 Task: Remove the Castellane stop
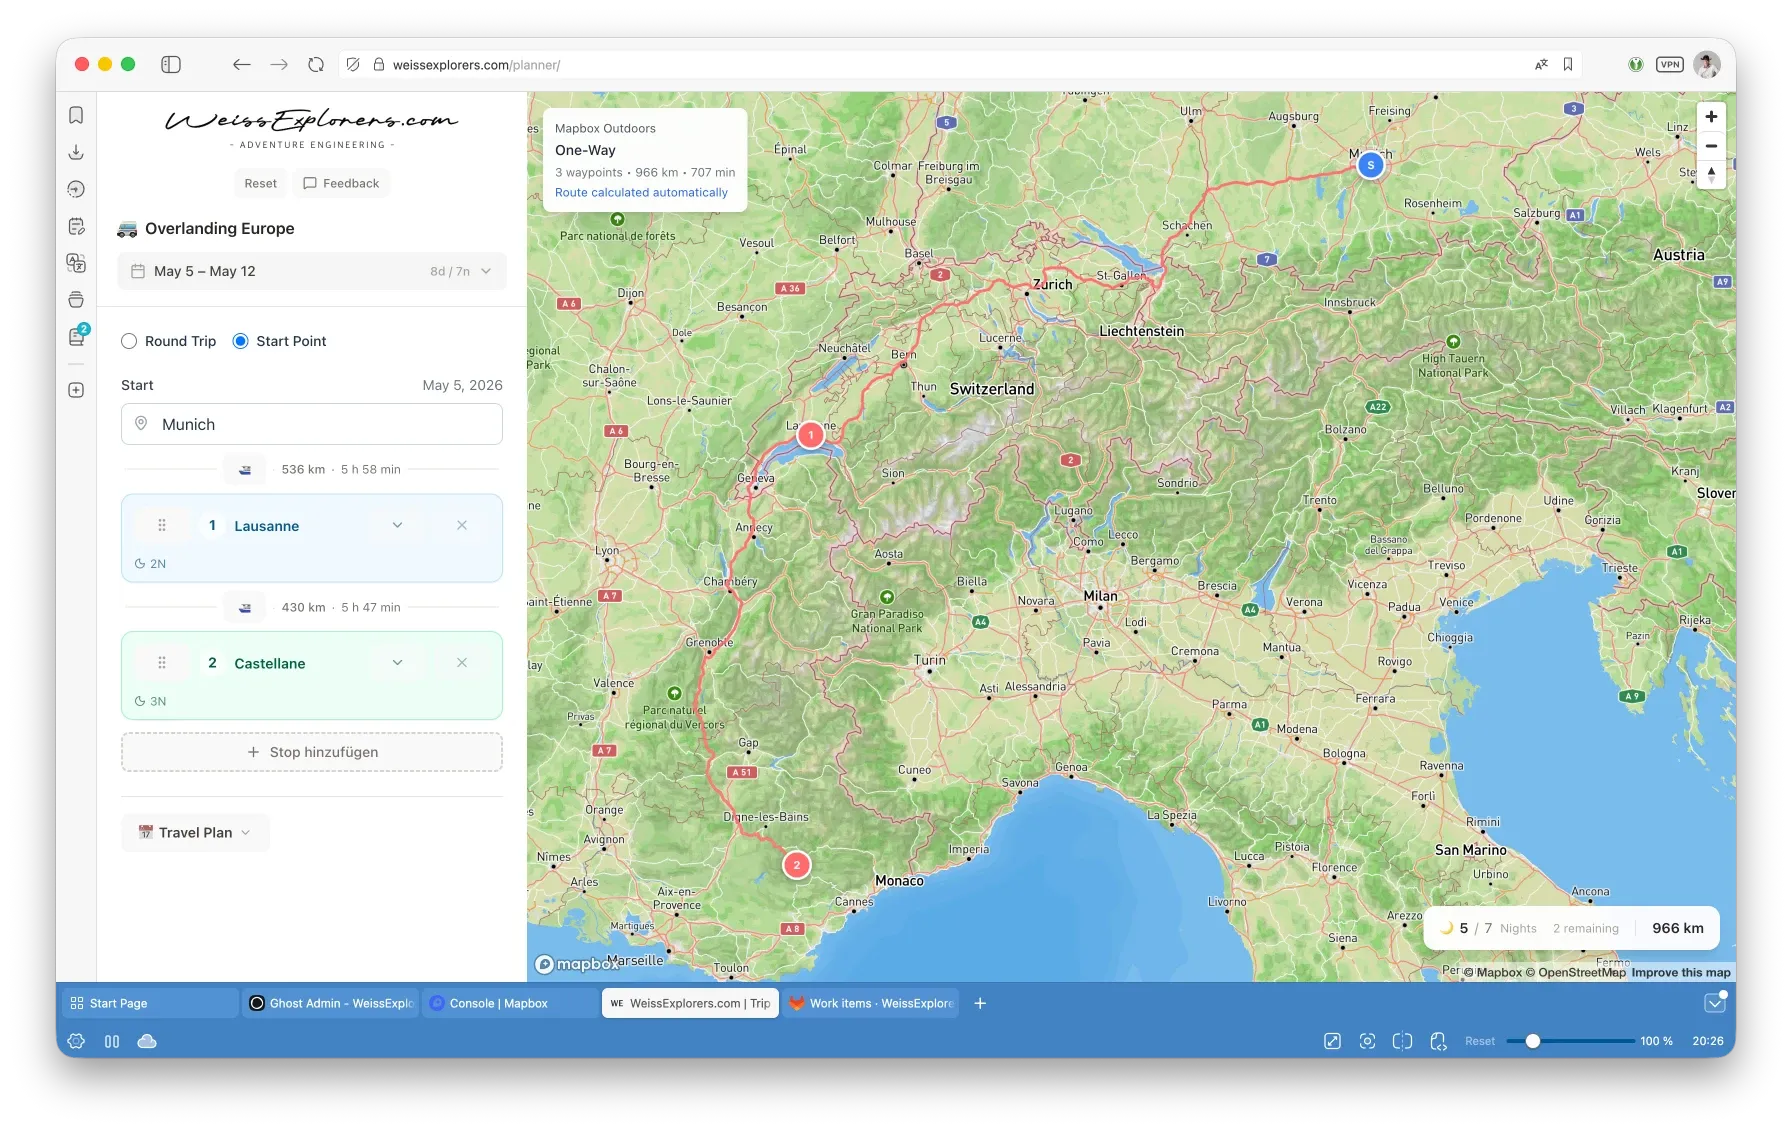(x=462, y=663)
